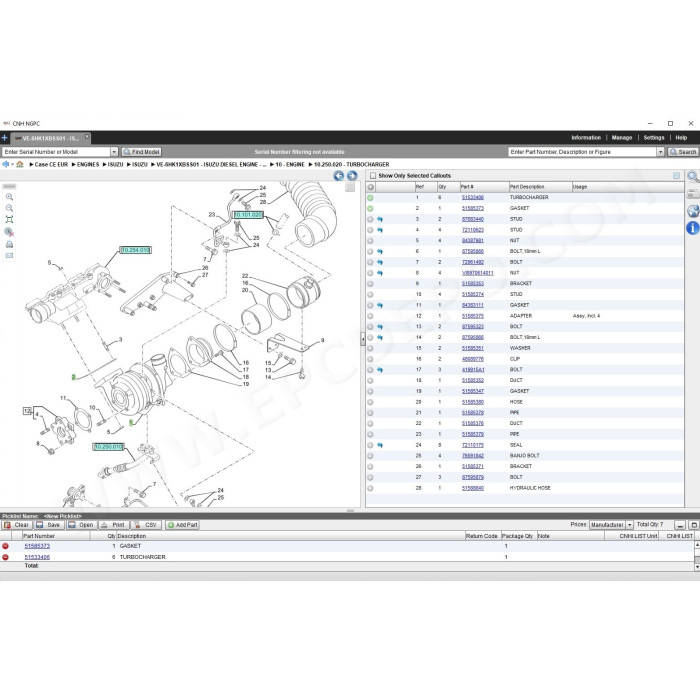Click the Add Part button
700x700 pixels.
[182, 525]
